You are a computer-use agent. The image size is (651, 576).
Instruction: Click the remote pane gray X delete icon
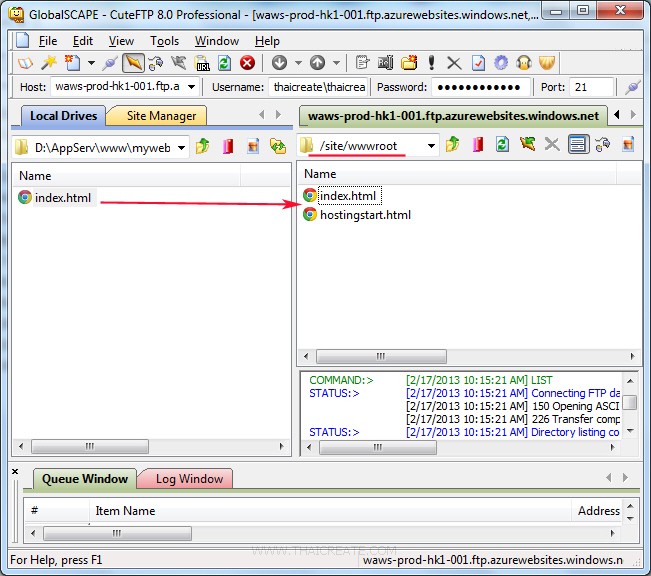coord(552,145)
